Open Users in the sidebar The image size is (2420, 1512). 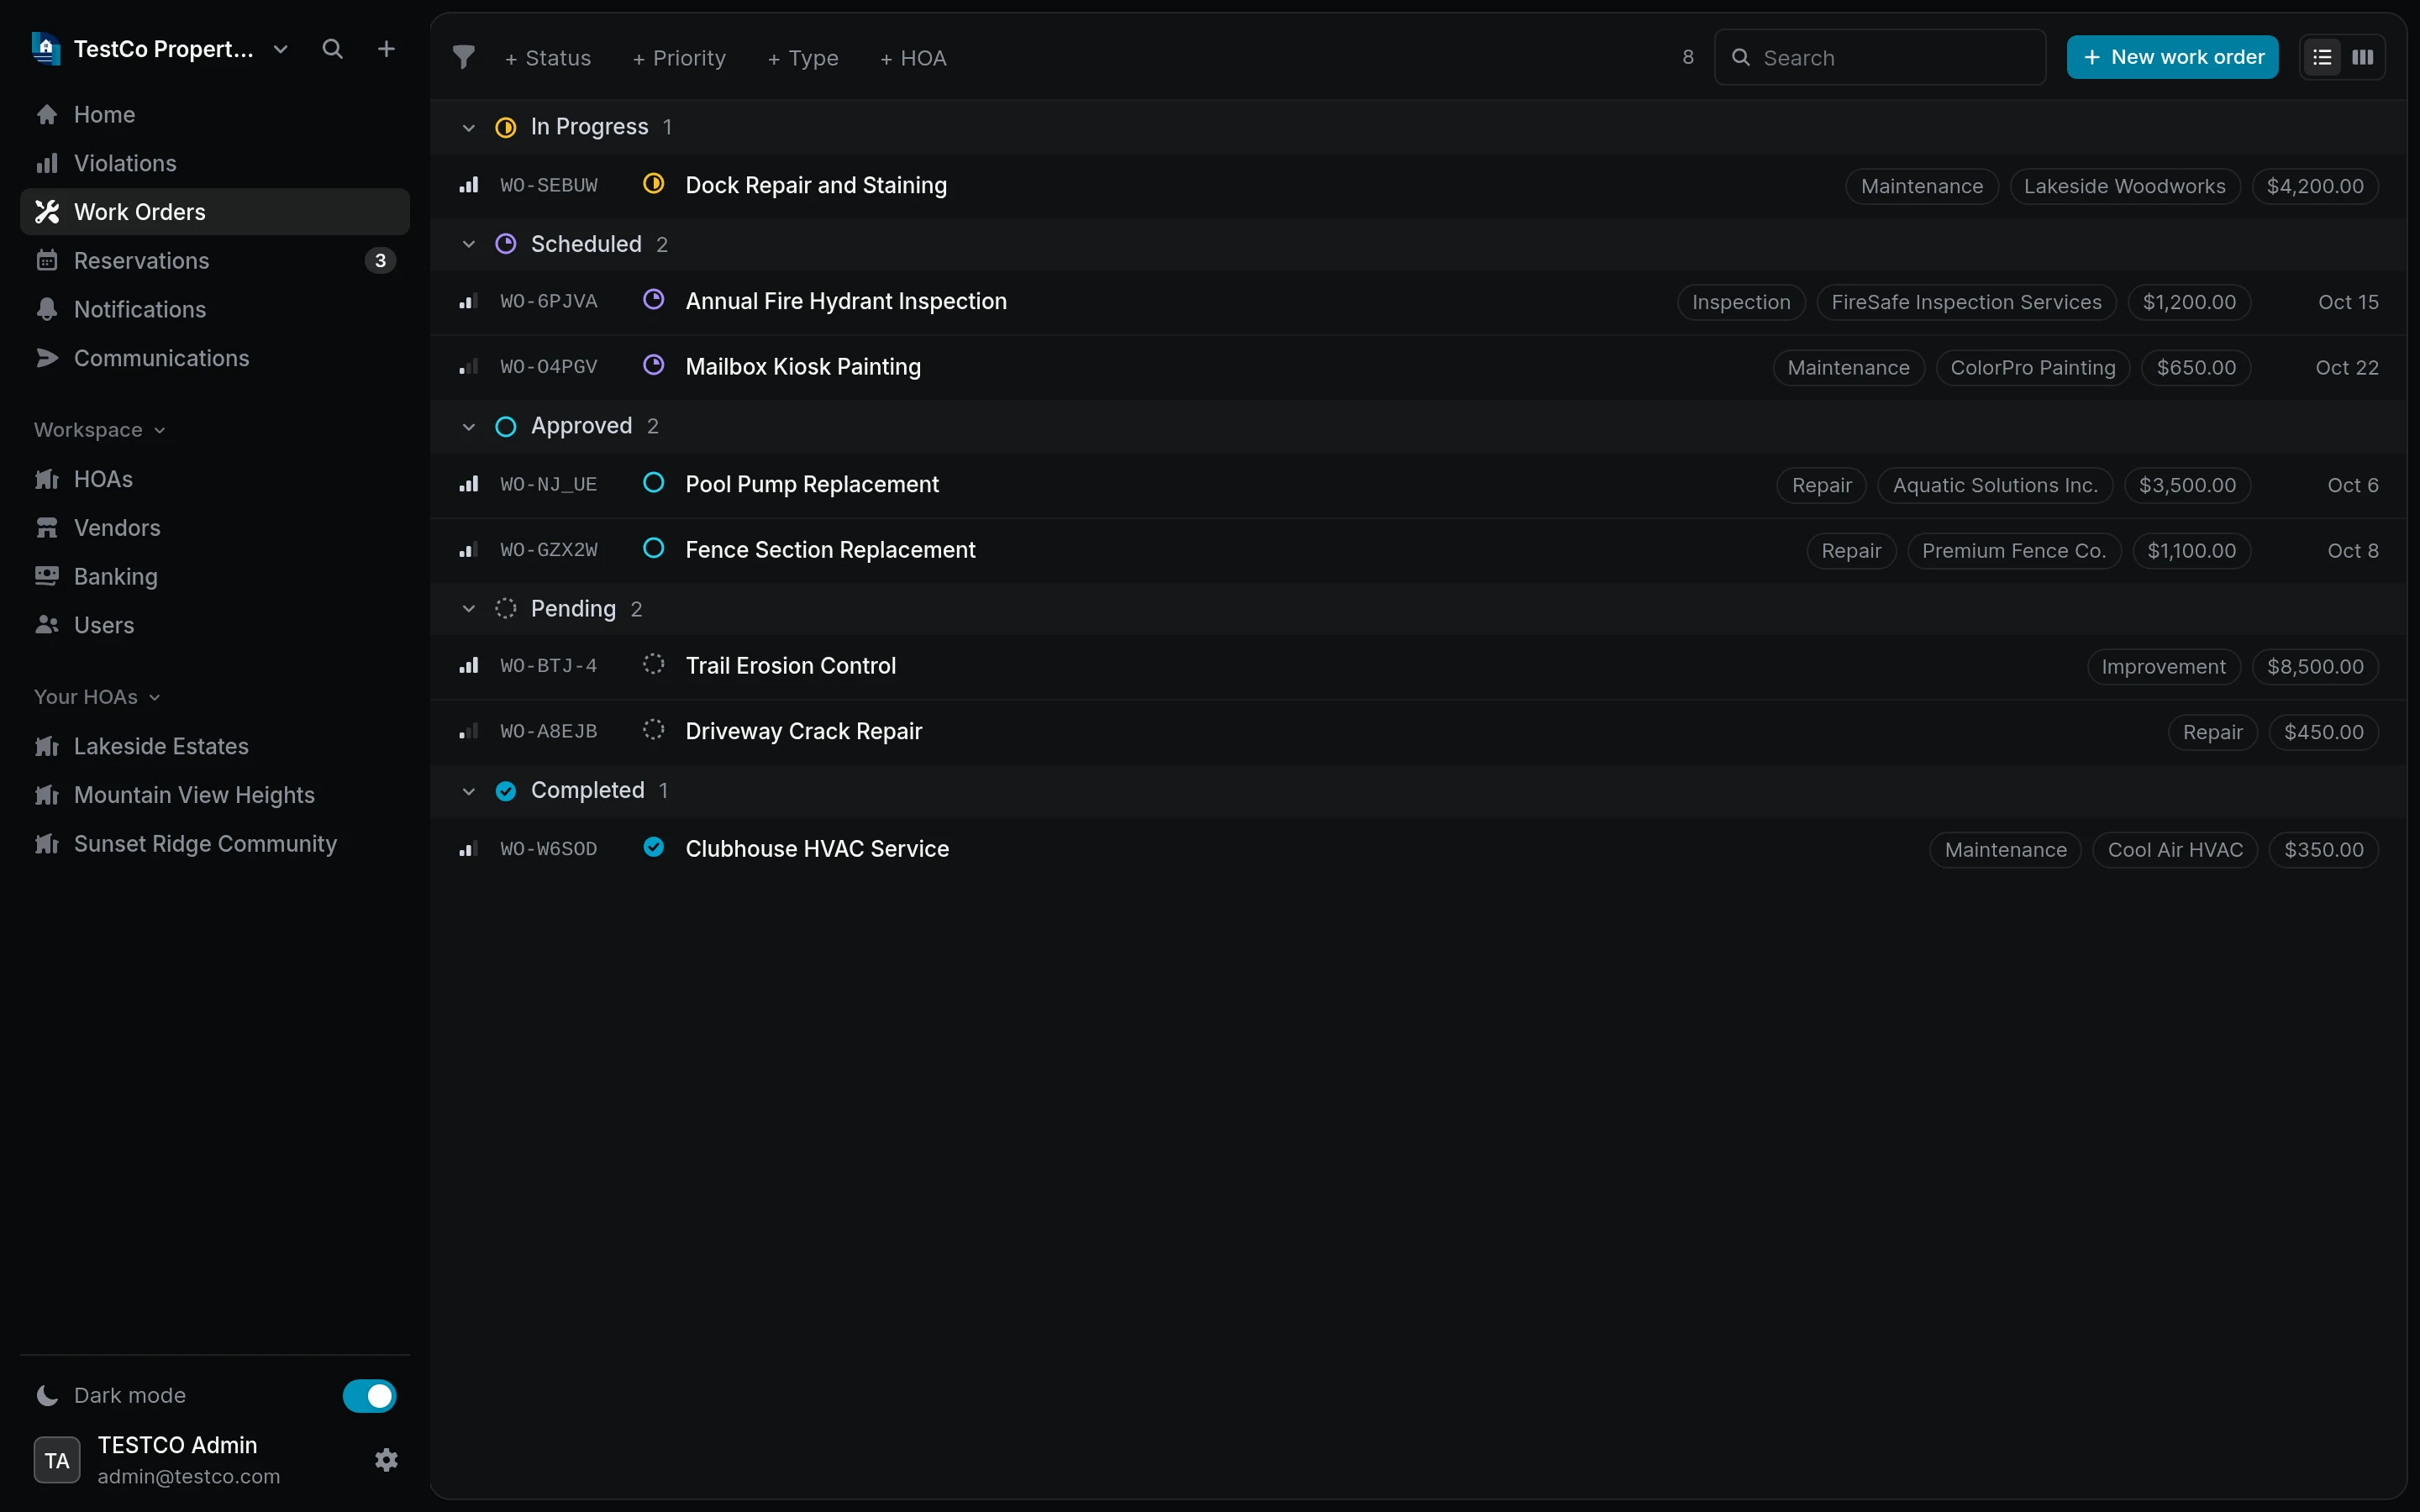point(215,625)
